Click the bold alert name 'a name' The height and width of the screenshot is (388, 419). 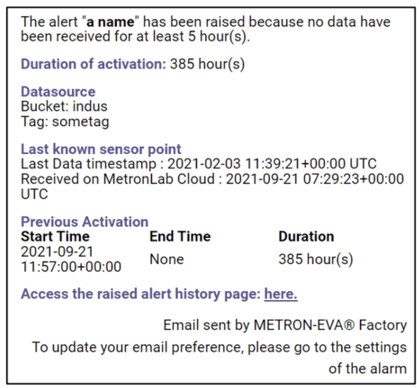coord(110,22)
